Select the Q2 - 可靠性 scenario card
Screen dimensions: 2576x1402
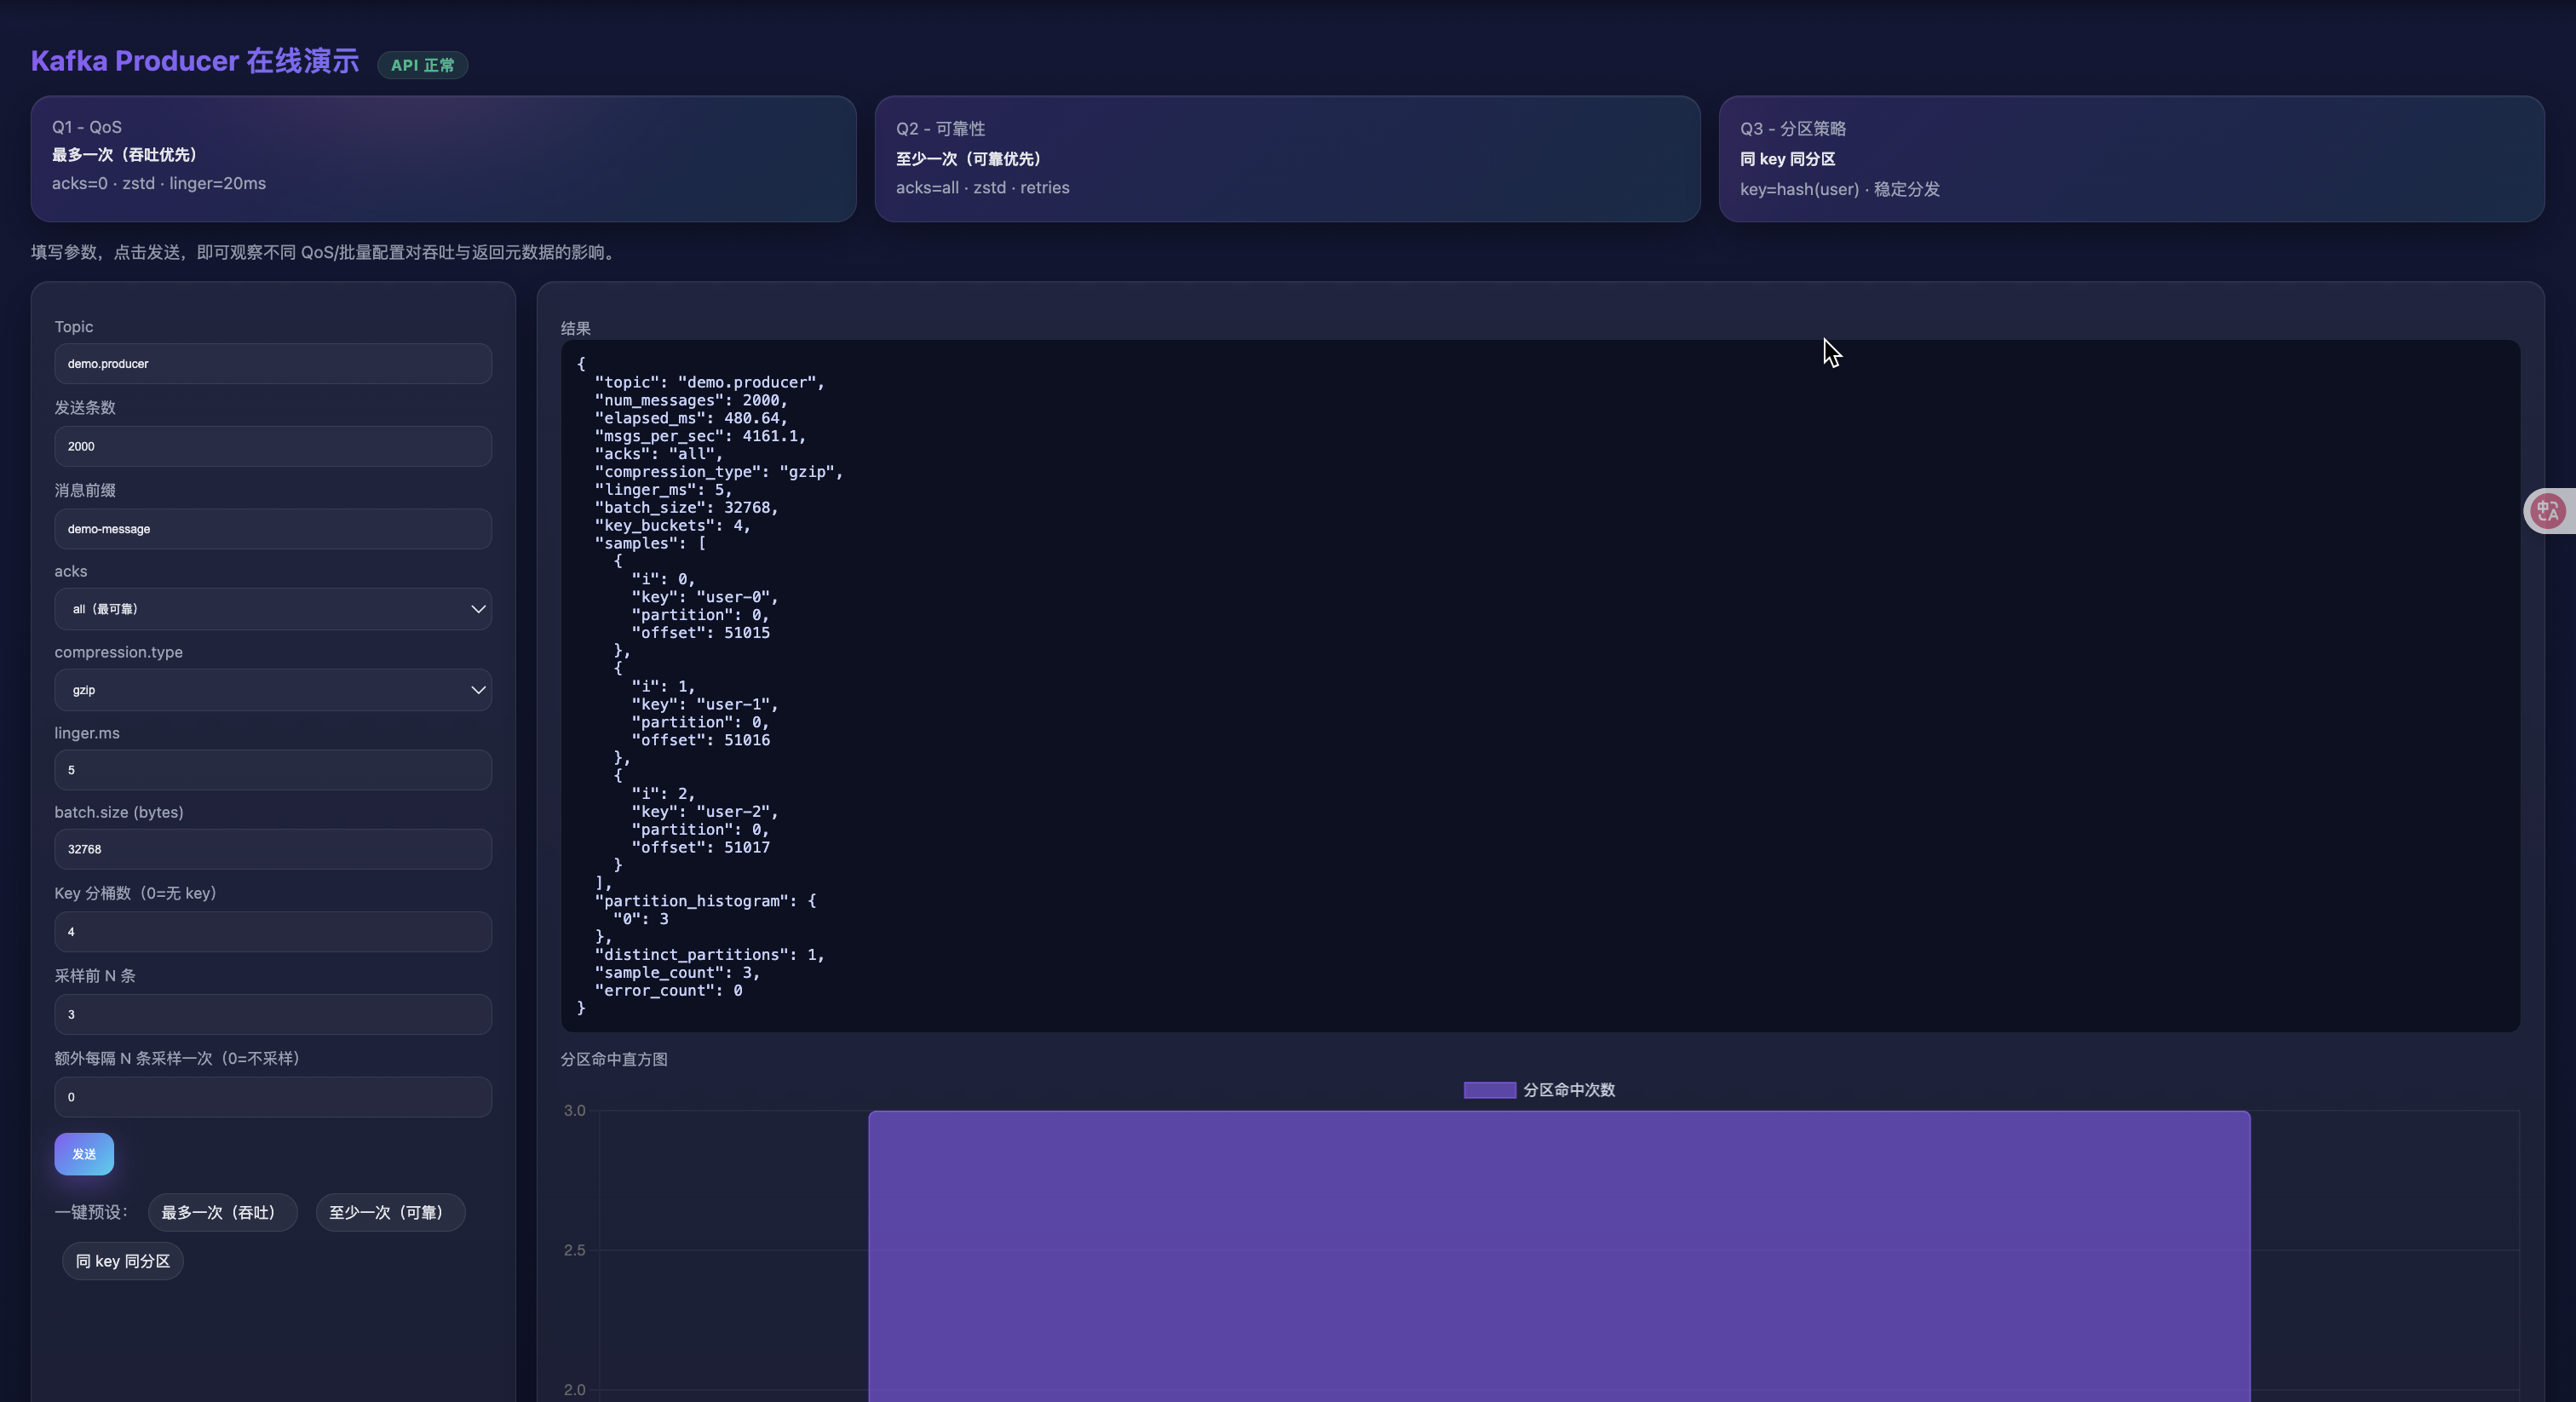pyautogui.click(x=1286, y=158)
